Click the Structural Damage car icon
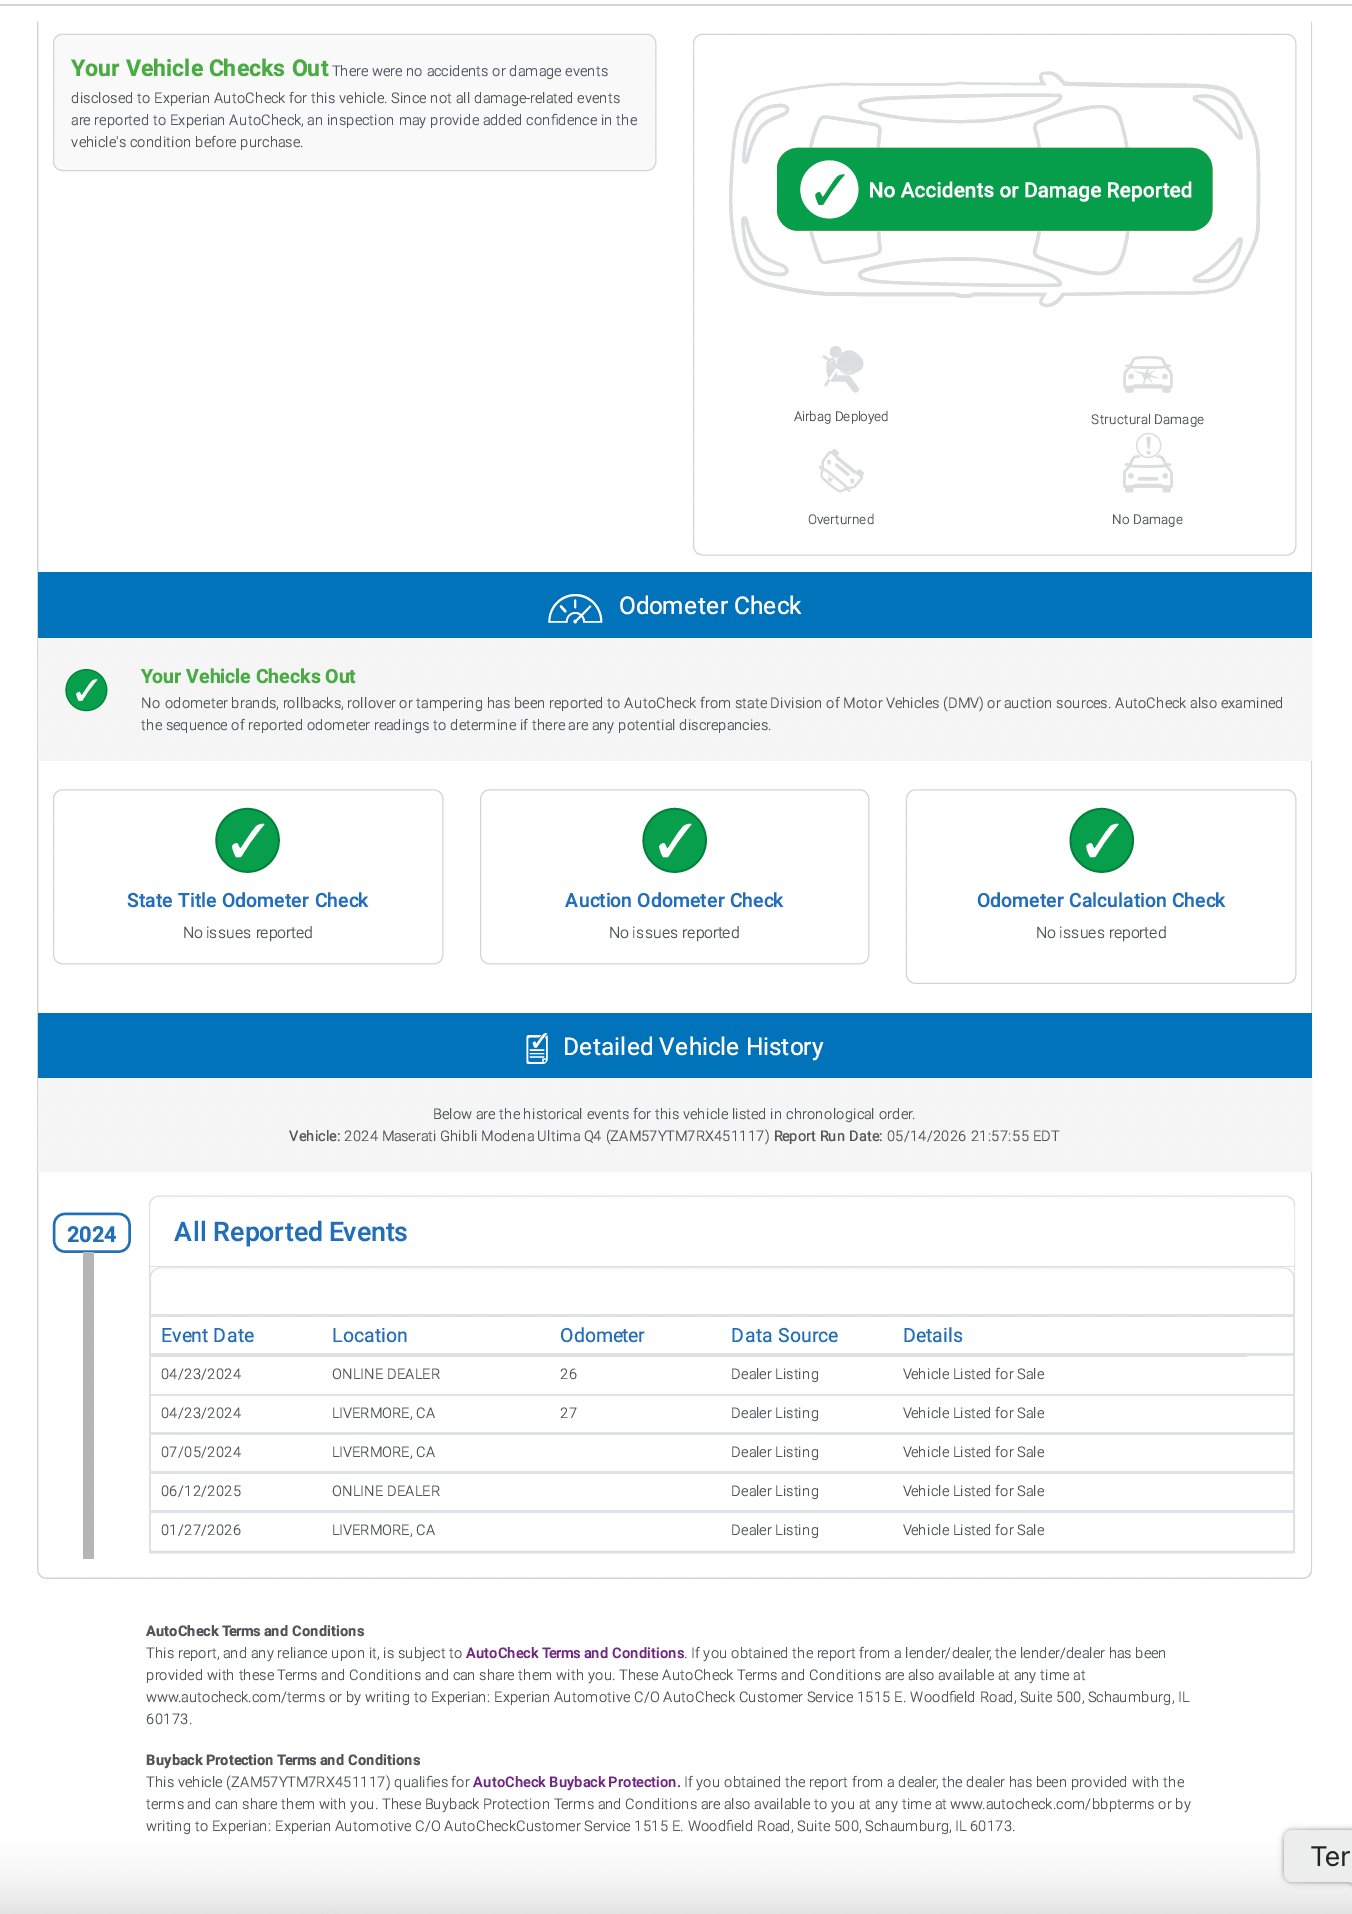 click(1147, 375)
